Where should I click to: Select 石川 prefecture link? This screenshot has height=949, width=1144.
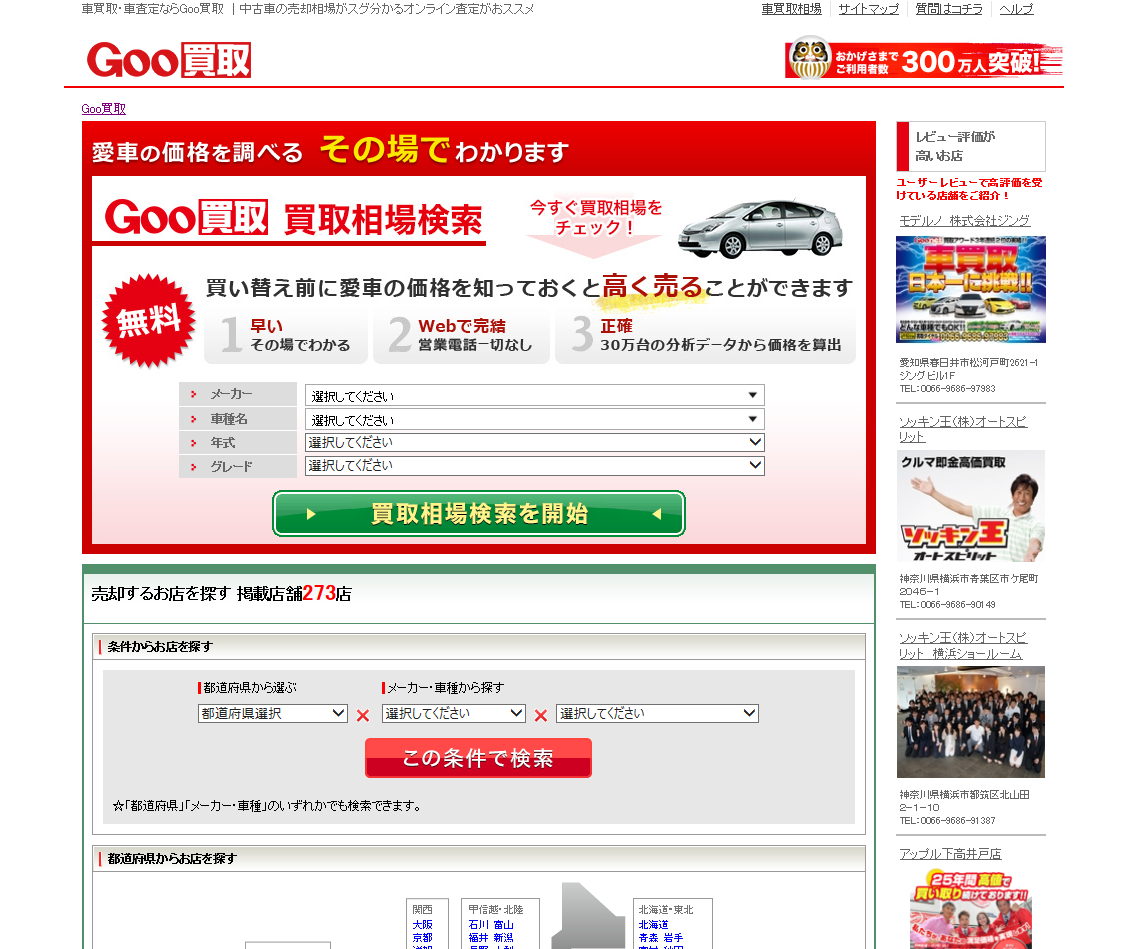tap(479, 925)
